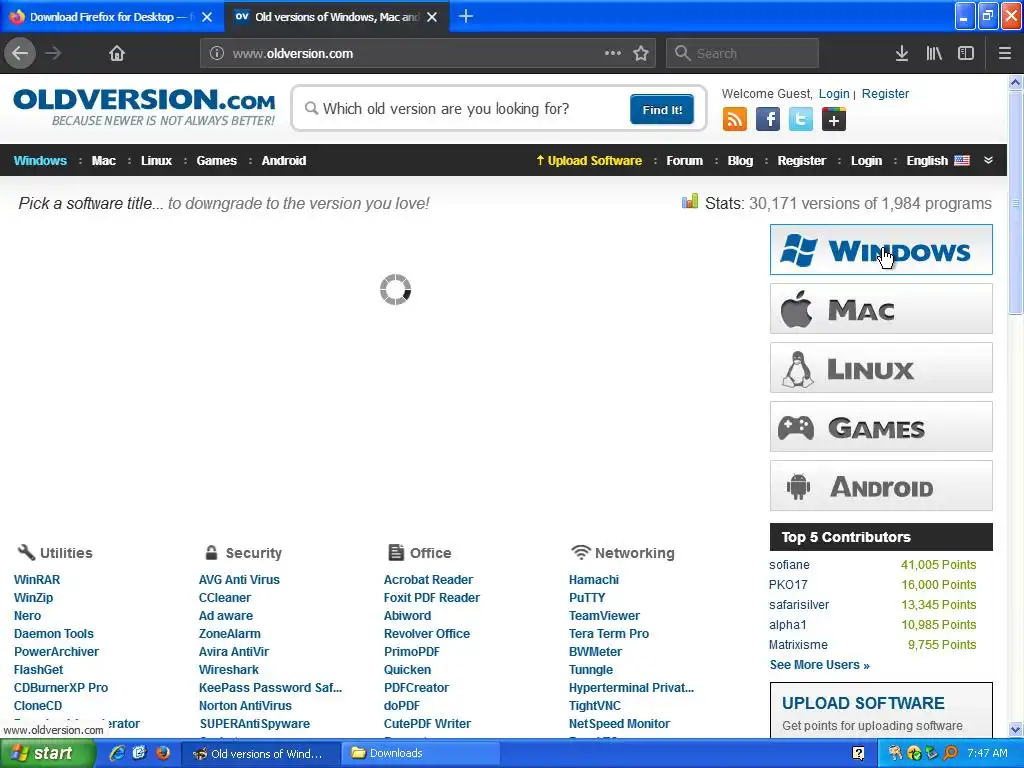
Task: Open the TeamViewer link
Action: click(x=604, y=615)
